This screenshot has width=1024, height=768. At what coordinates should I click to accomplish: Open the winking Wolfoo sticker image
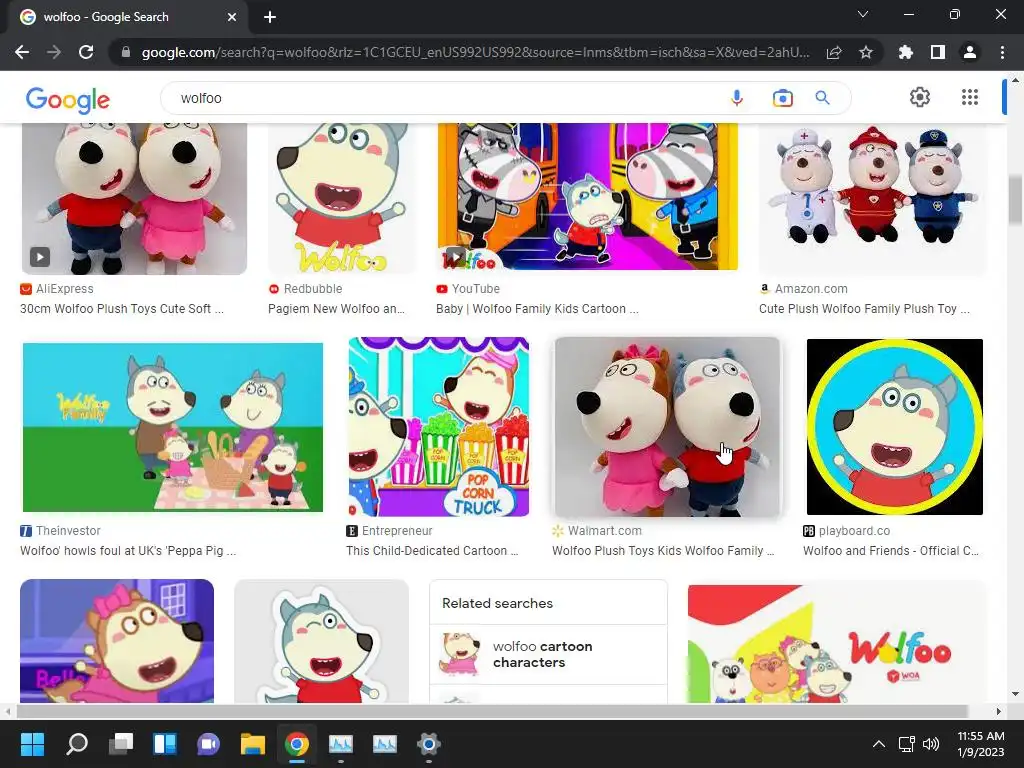(x=321, y=641)
